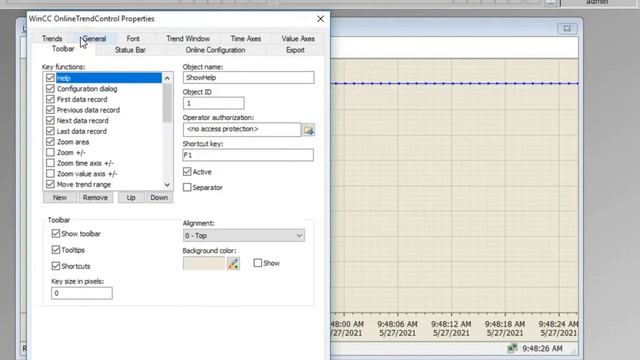Toggle Shortcuts checkbox
This screenshot has width=640, height=360.
click(56, 266)
